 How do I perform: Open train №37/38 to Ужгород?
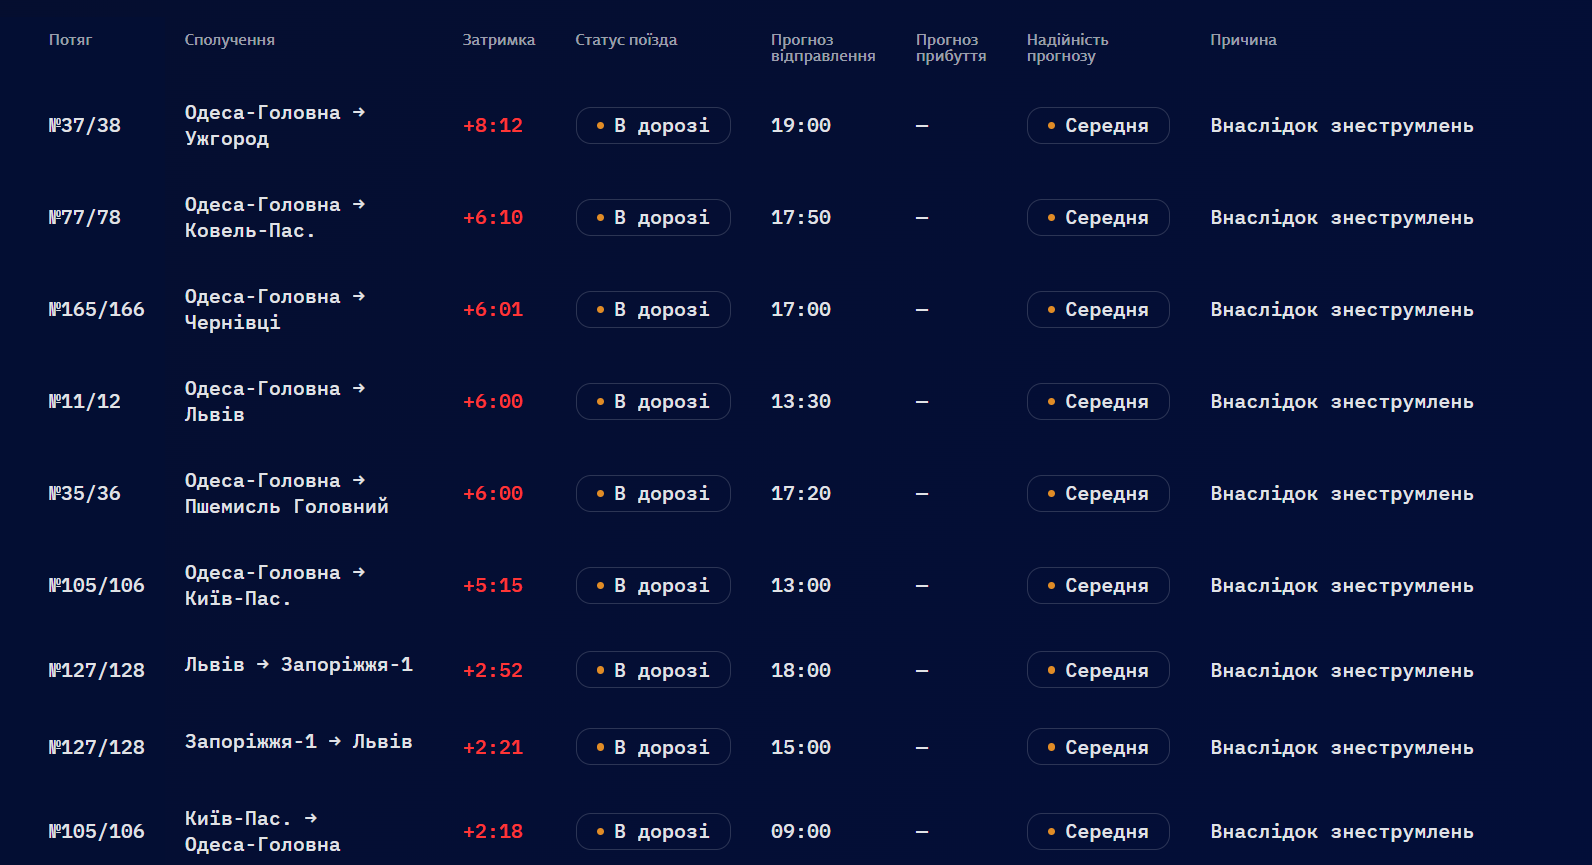(84, 126)
